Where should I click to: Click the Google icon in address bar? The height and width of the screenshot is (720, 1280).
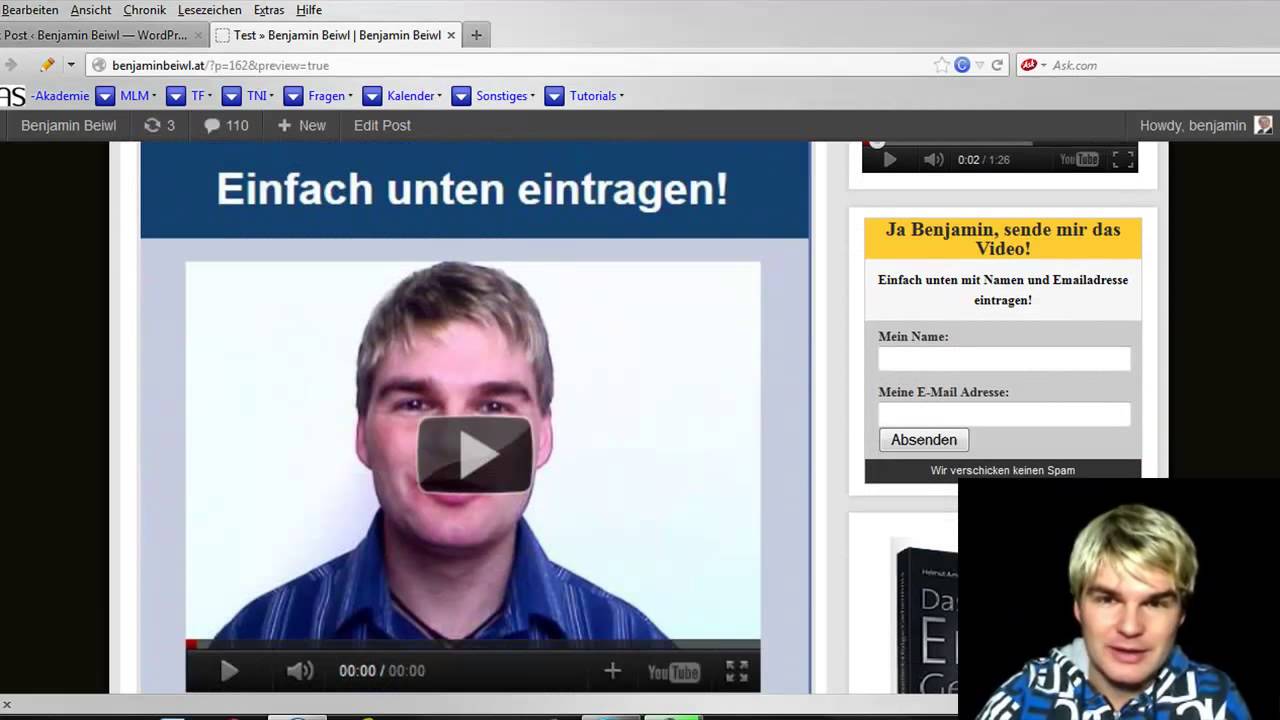[x=962, y=65]
